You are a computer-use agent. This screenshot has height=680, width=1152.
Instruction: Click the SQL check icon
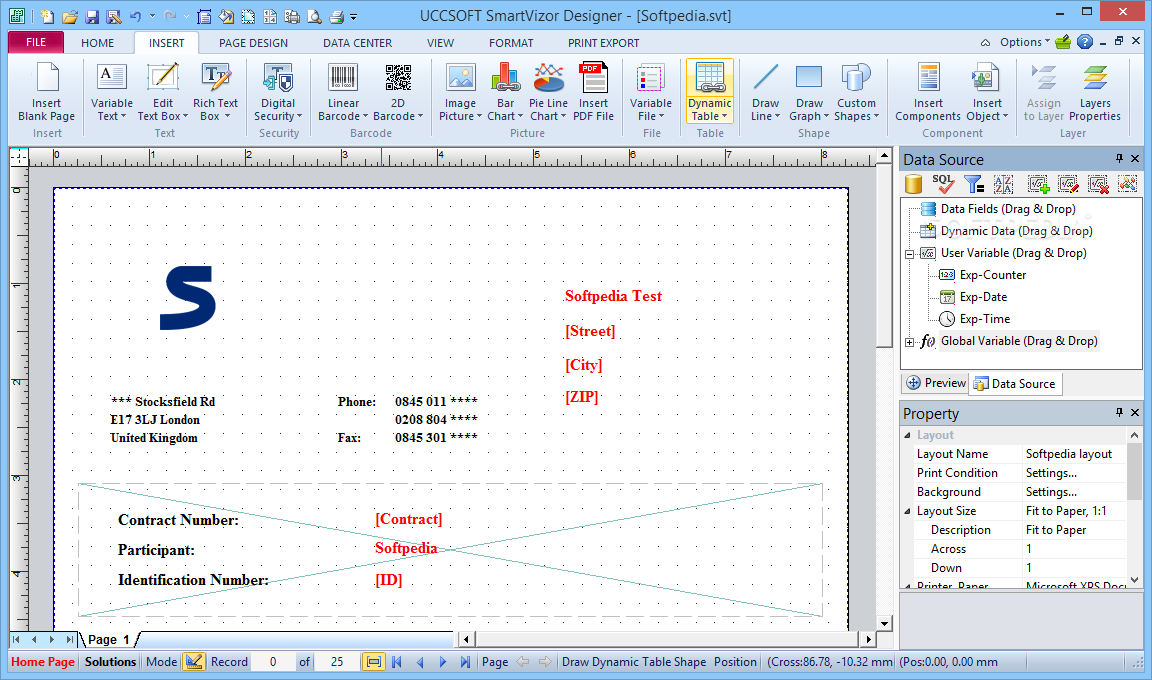coord(943,184)
